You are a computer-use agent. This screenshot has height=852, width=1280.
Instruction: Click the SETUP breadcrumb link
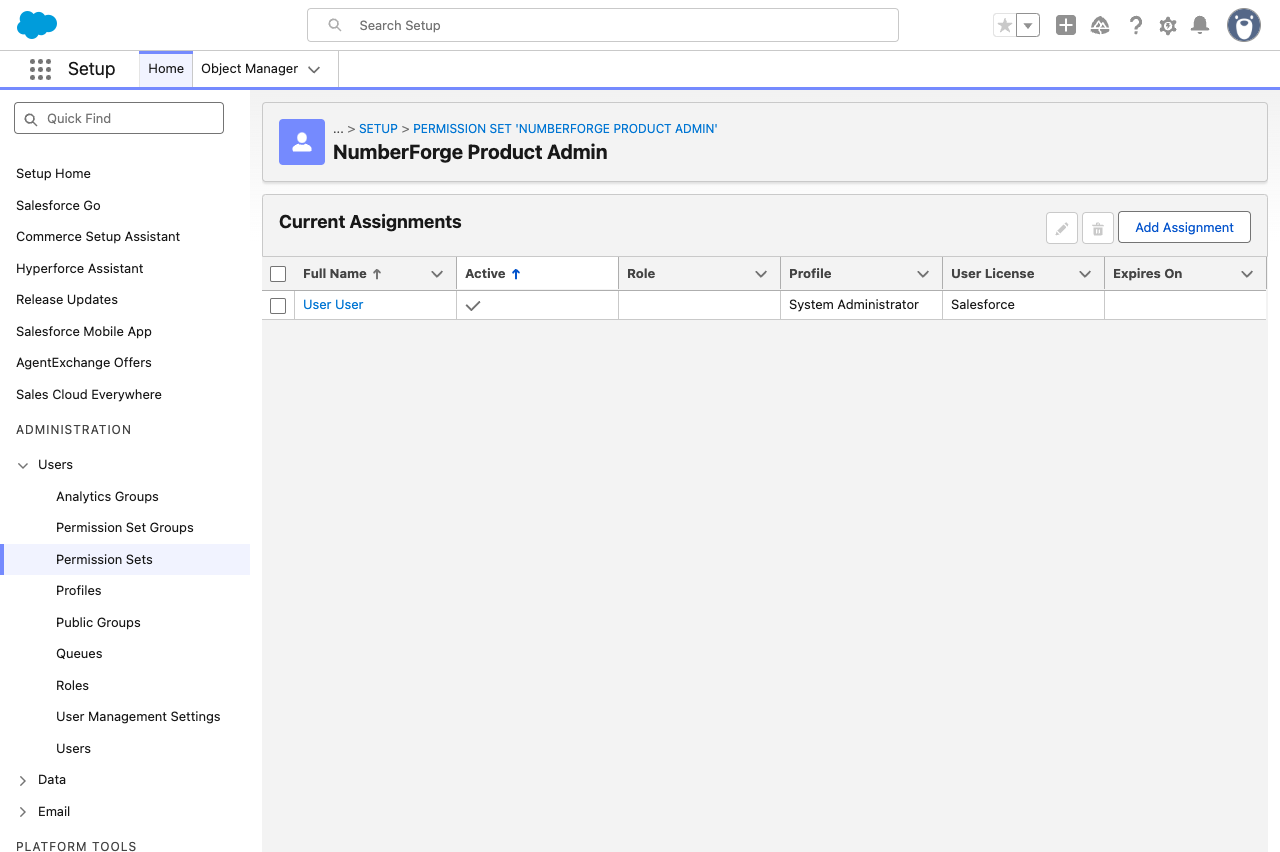click(x=378, y=129)
